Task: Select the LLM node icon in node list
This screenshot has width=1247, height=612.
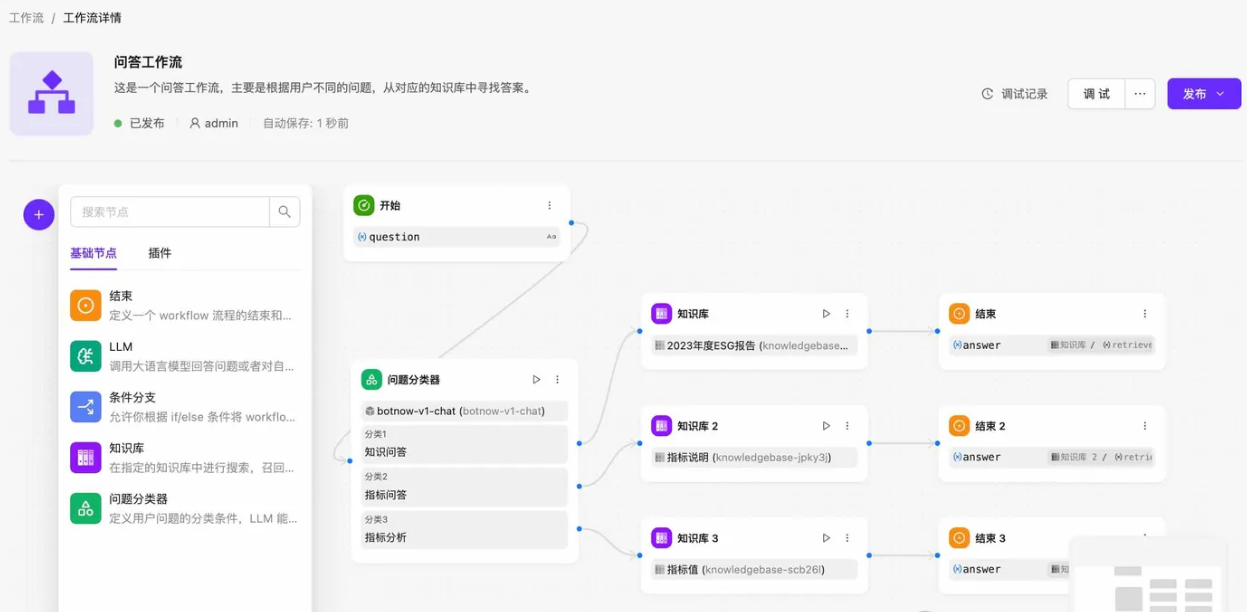Action: coord(86,356)
